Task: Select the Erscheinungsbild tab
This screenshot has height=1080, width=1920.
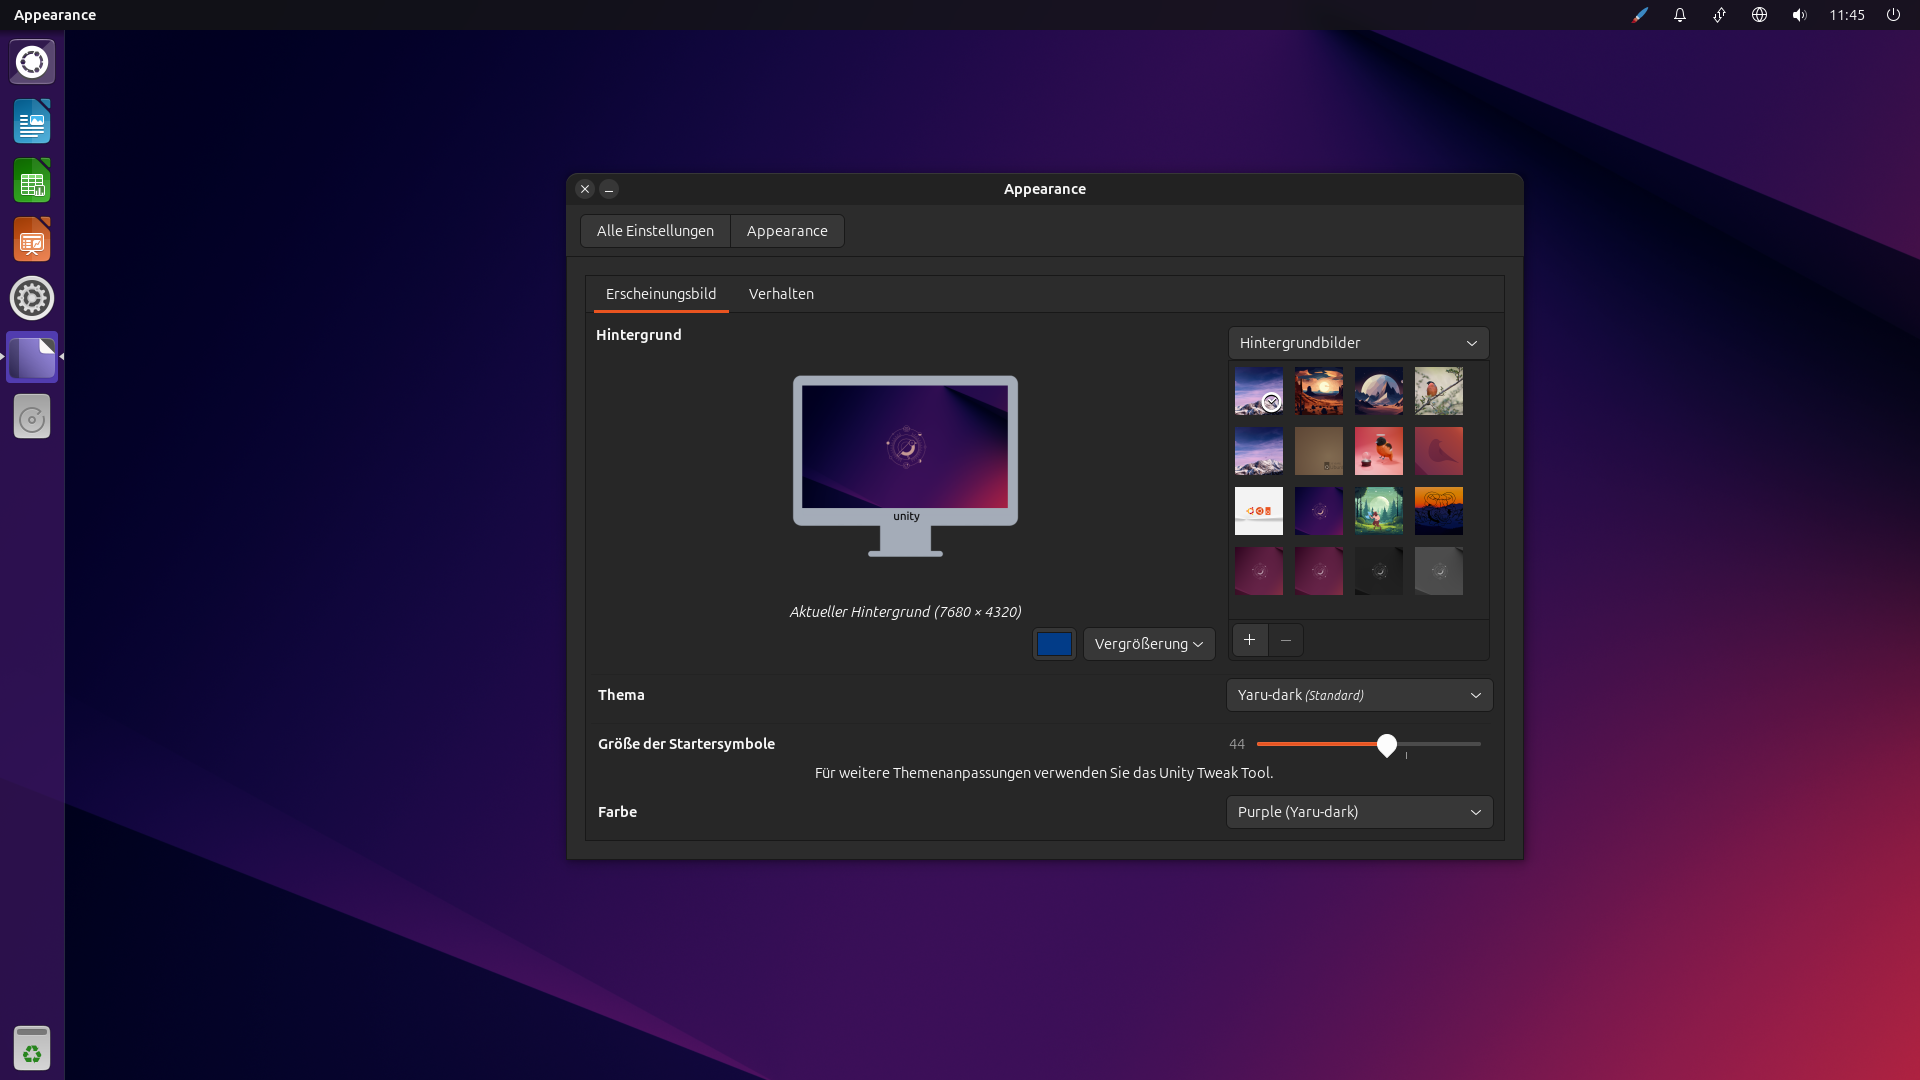Action: coord(661,294)
